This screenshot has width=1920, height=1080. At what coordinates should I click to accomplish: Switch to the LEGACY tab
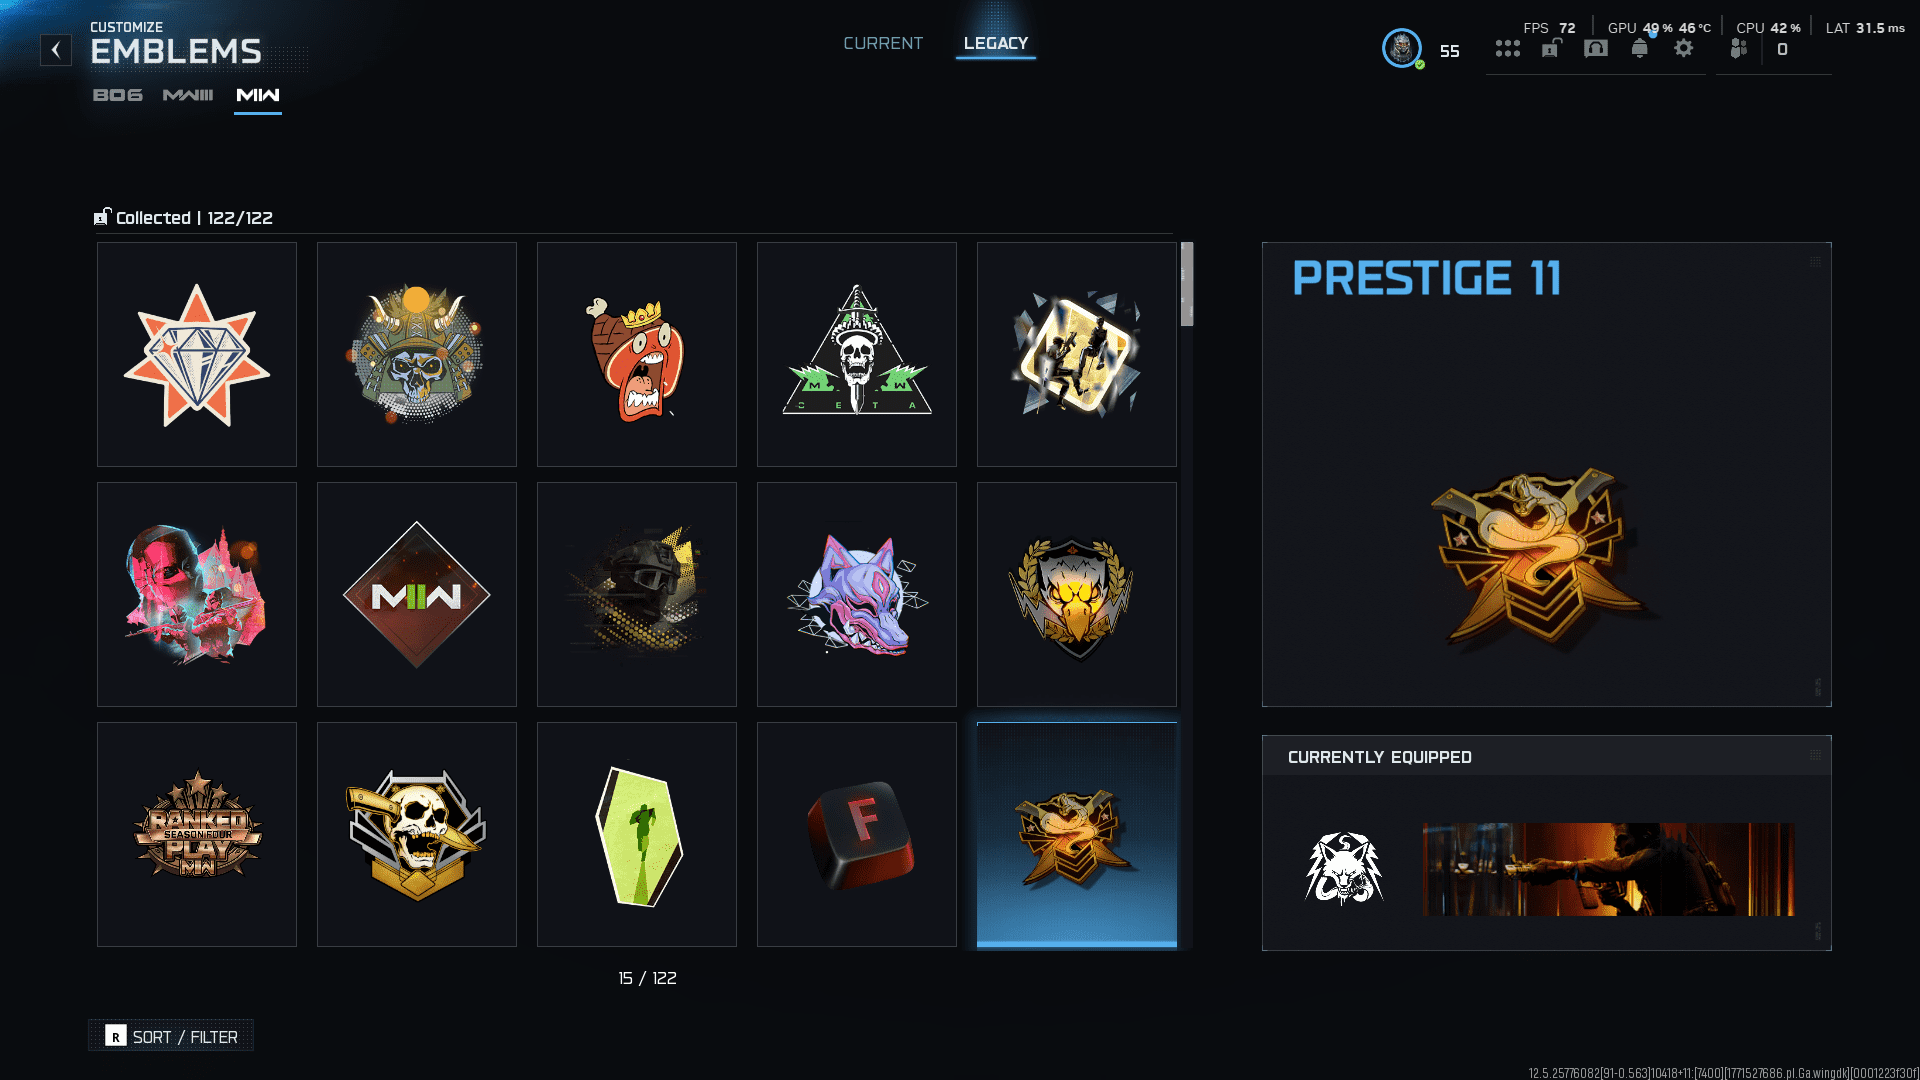coord(996,43)
